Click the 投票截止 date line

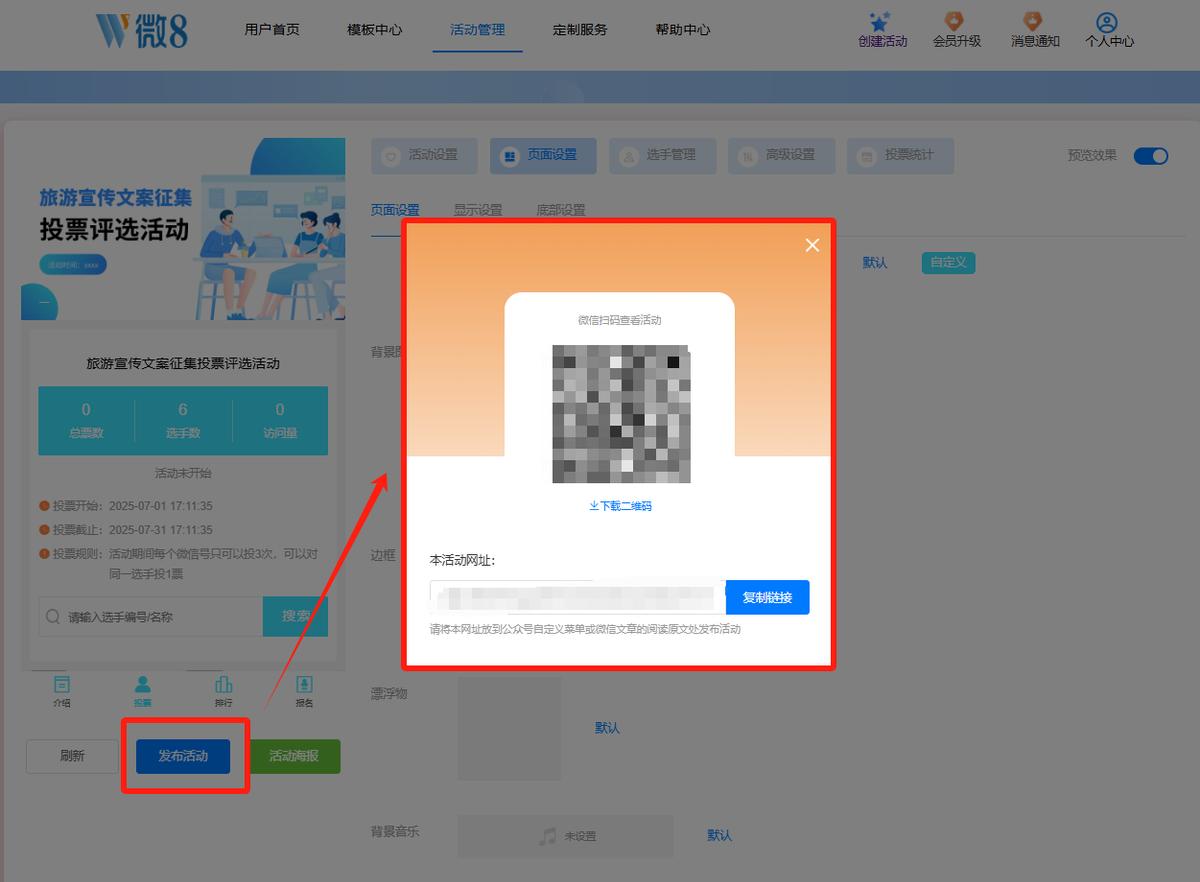click(125, 530)
